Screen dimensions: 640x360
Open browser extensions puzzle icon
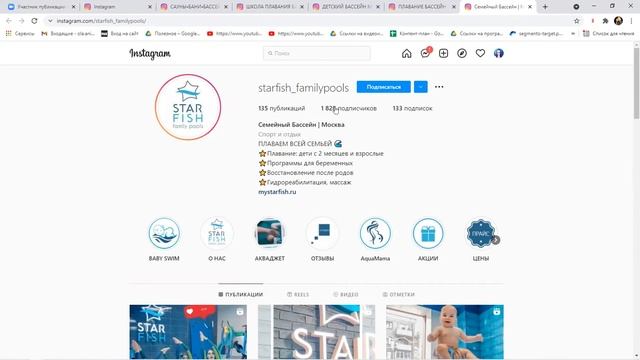tap(605, 21)
